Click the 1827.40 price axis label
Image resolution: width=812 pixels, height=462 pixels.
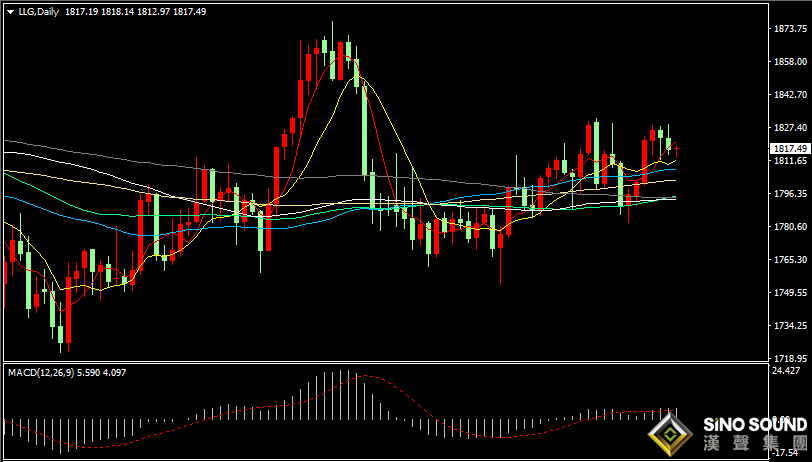pyautogui.click(x=788, y=127)
